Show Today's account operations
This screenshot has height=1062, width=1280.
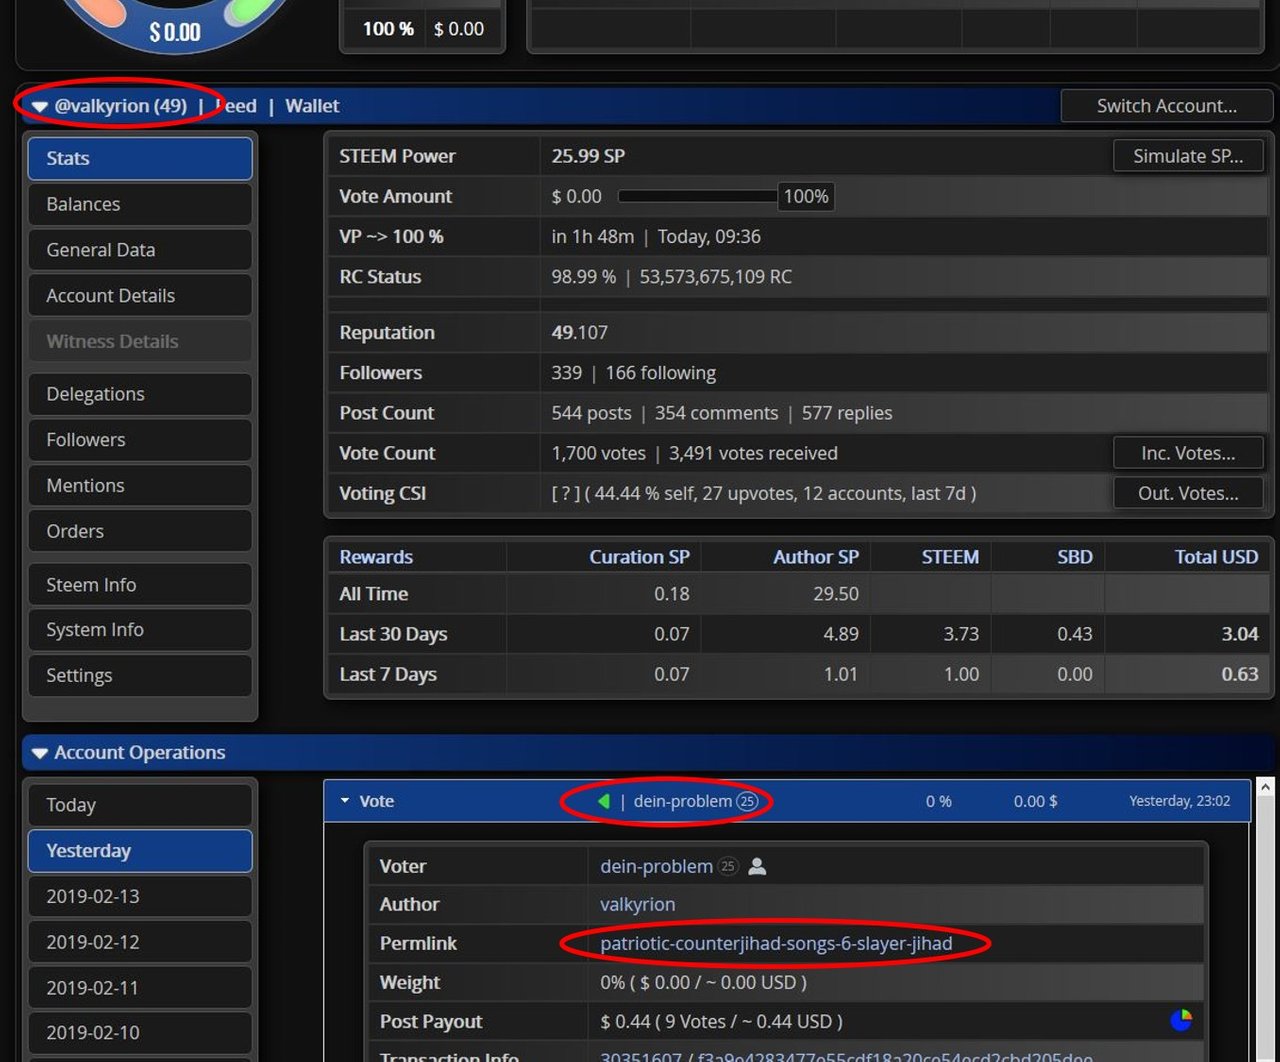140,805
